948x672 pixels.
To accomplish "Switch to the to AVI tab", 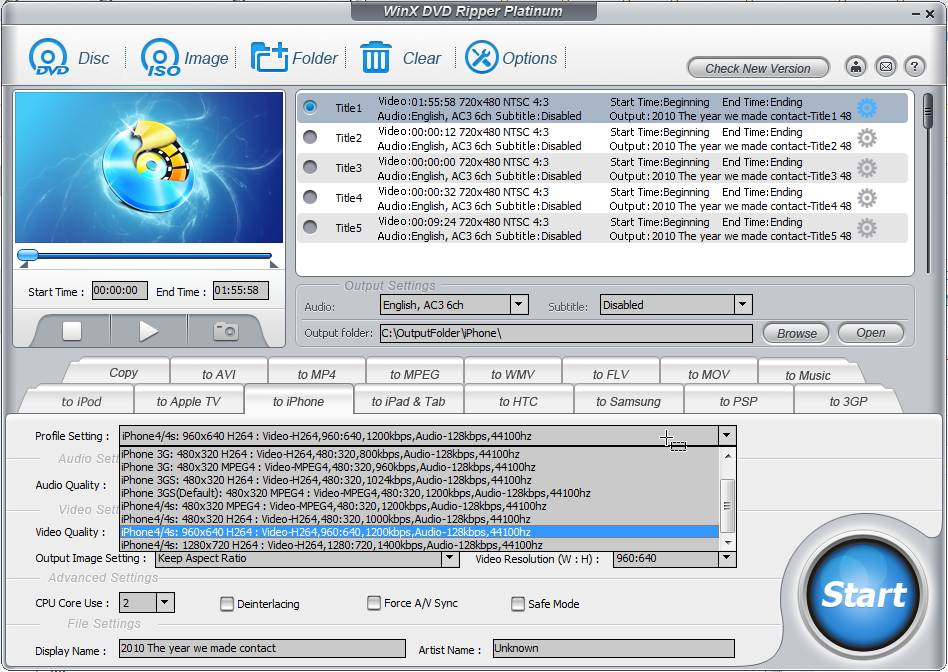I will [219, 374].
